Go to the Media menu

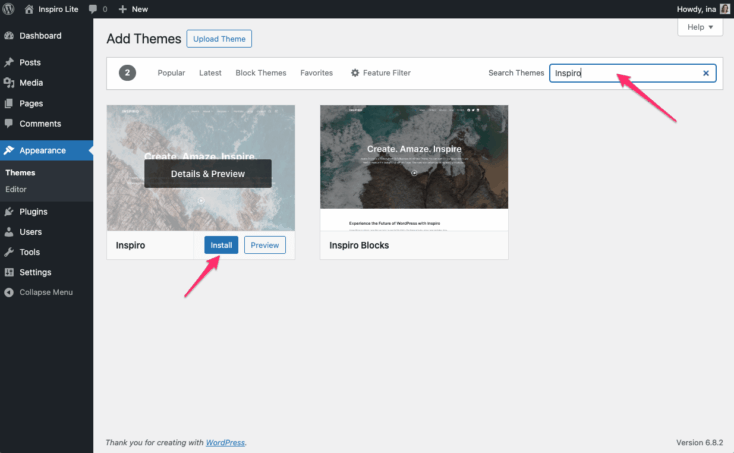(31, 83)
